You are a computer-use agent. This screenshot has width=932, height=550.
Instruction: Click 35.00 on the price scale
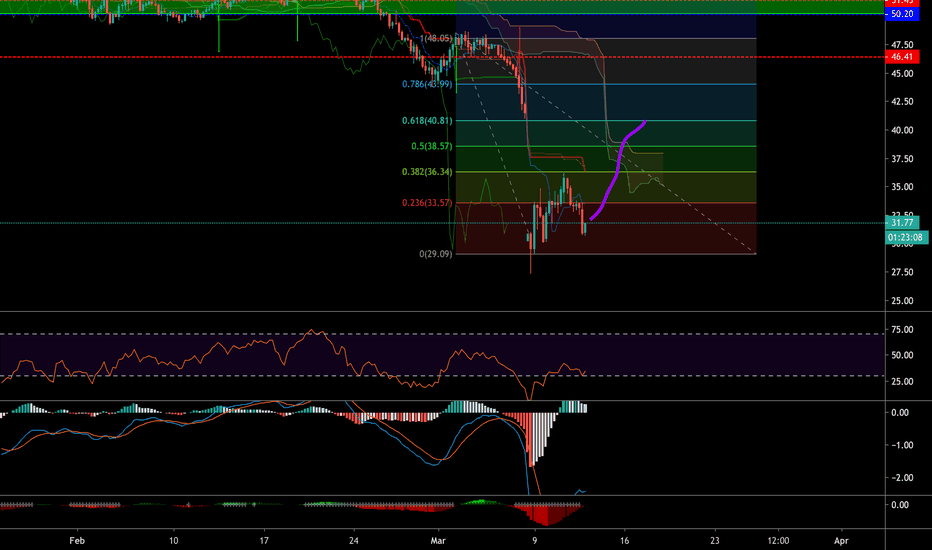pos(902,187)
